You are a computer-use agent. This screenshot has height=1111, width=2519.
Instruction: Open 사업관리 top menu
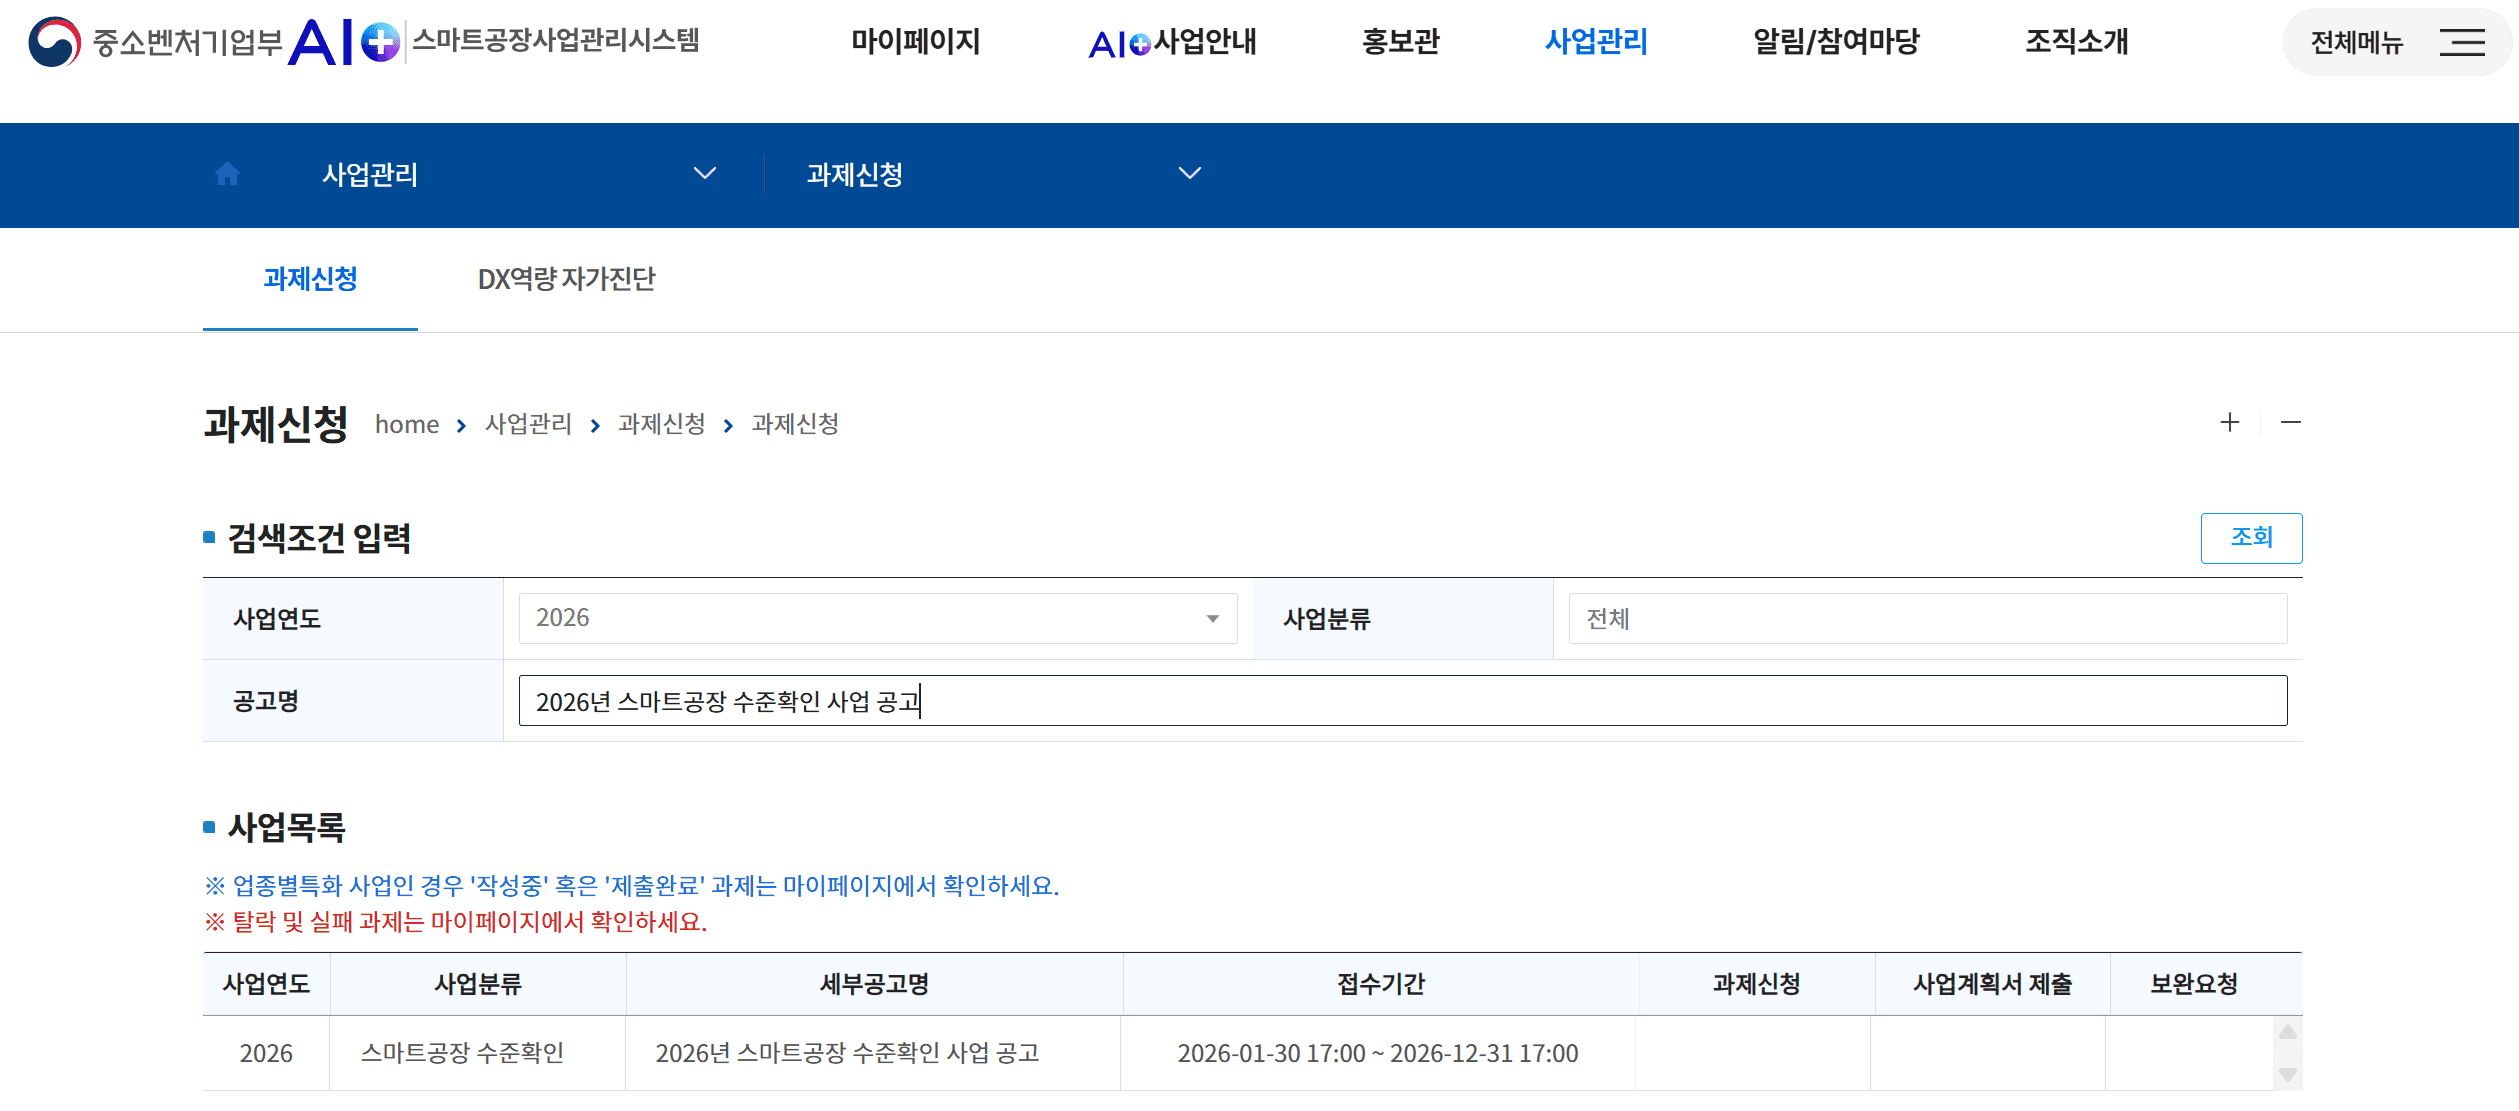(1596, 42)
